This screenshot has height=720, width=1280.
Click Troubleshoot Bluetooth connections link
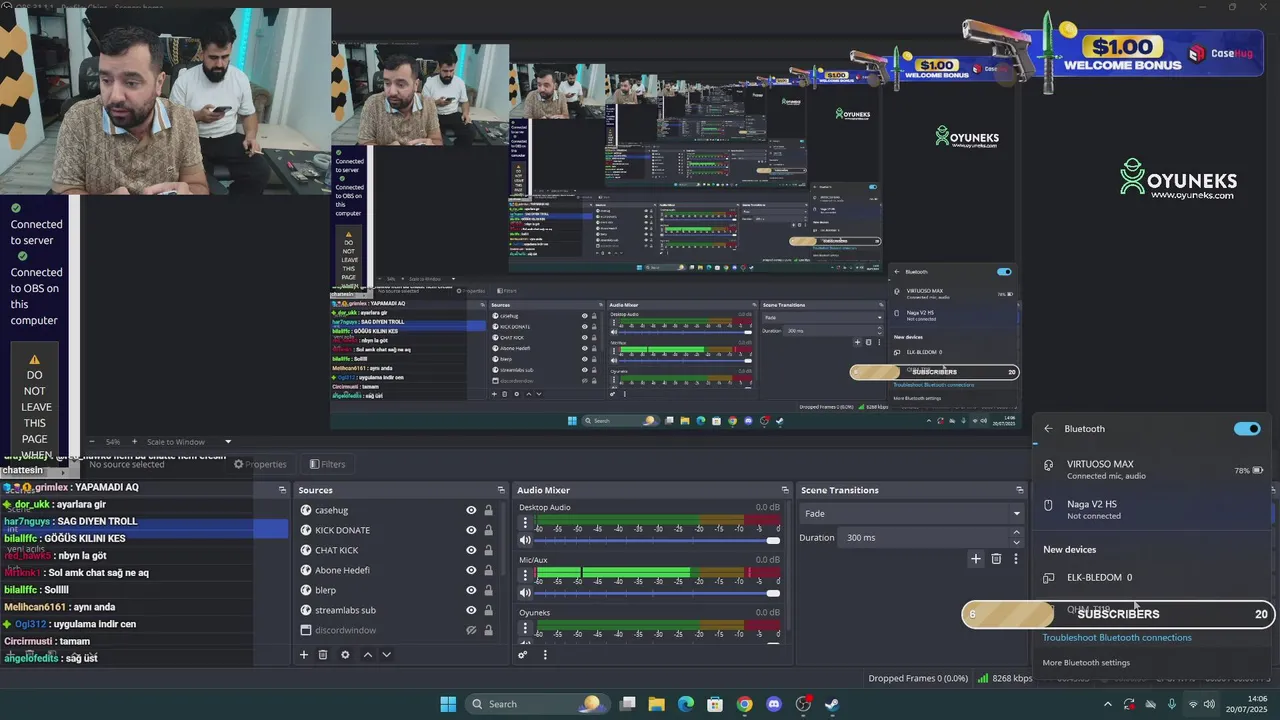pyautogui.click(x=1117, y=638)
